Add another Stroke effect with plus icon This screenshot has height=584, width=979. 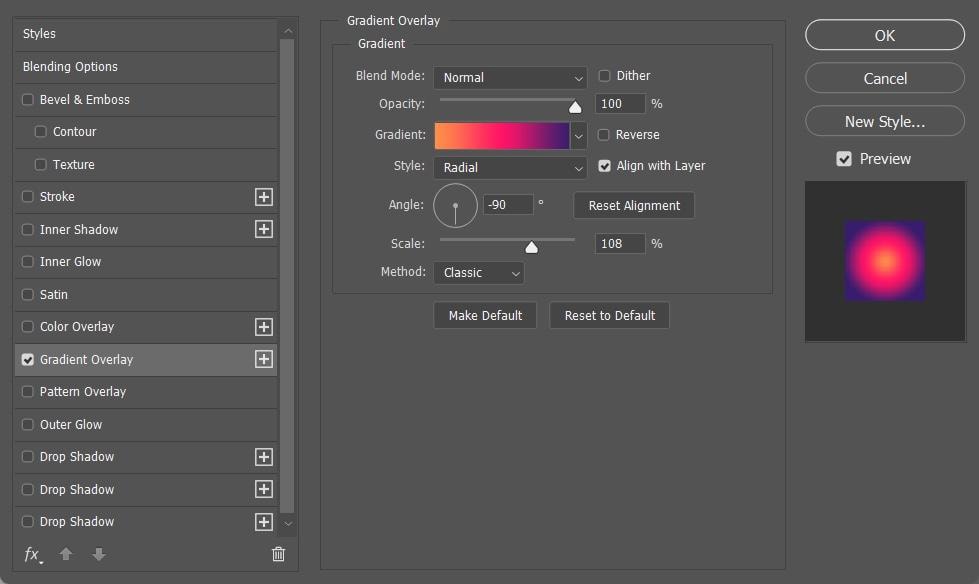[263, 197]
